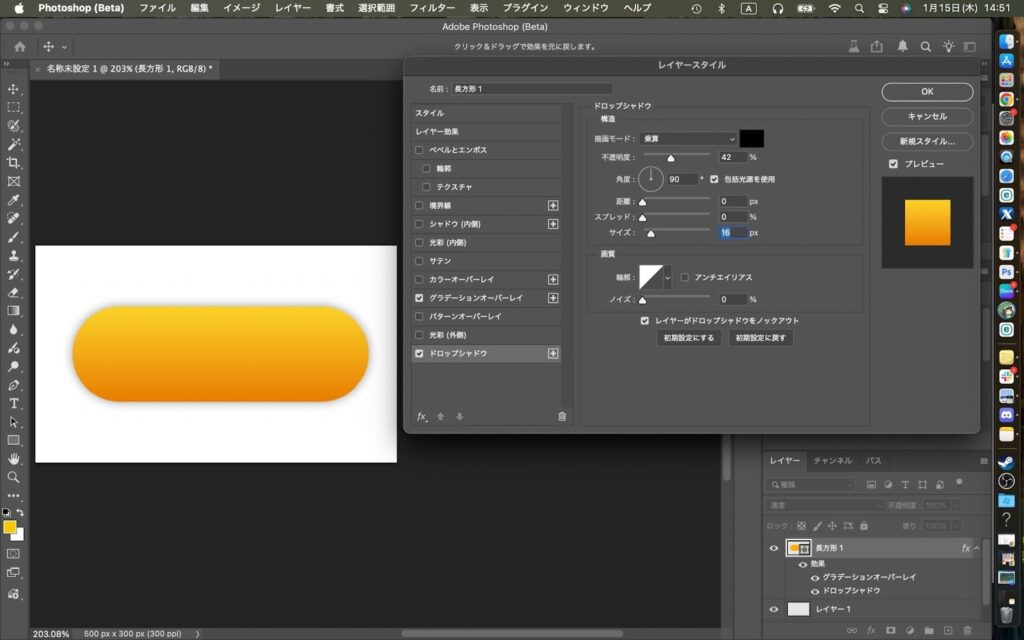This screenshot has height=640, width=1024.
Task: Enable the ベベルとエンボス checkbox
Action: 420,150
